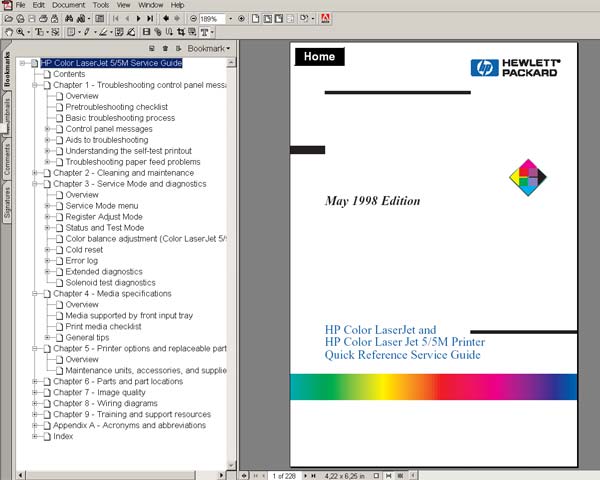Select the Highlight markup tool
This screenshot has width=600, height=480.
[x=103, y=33]
